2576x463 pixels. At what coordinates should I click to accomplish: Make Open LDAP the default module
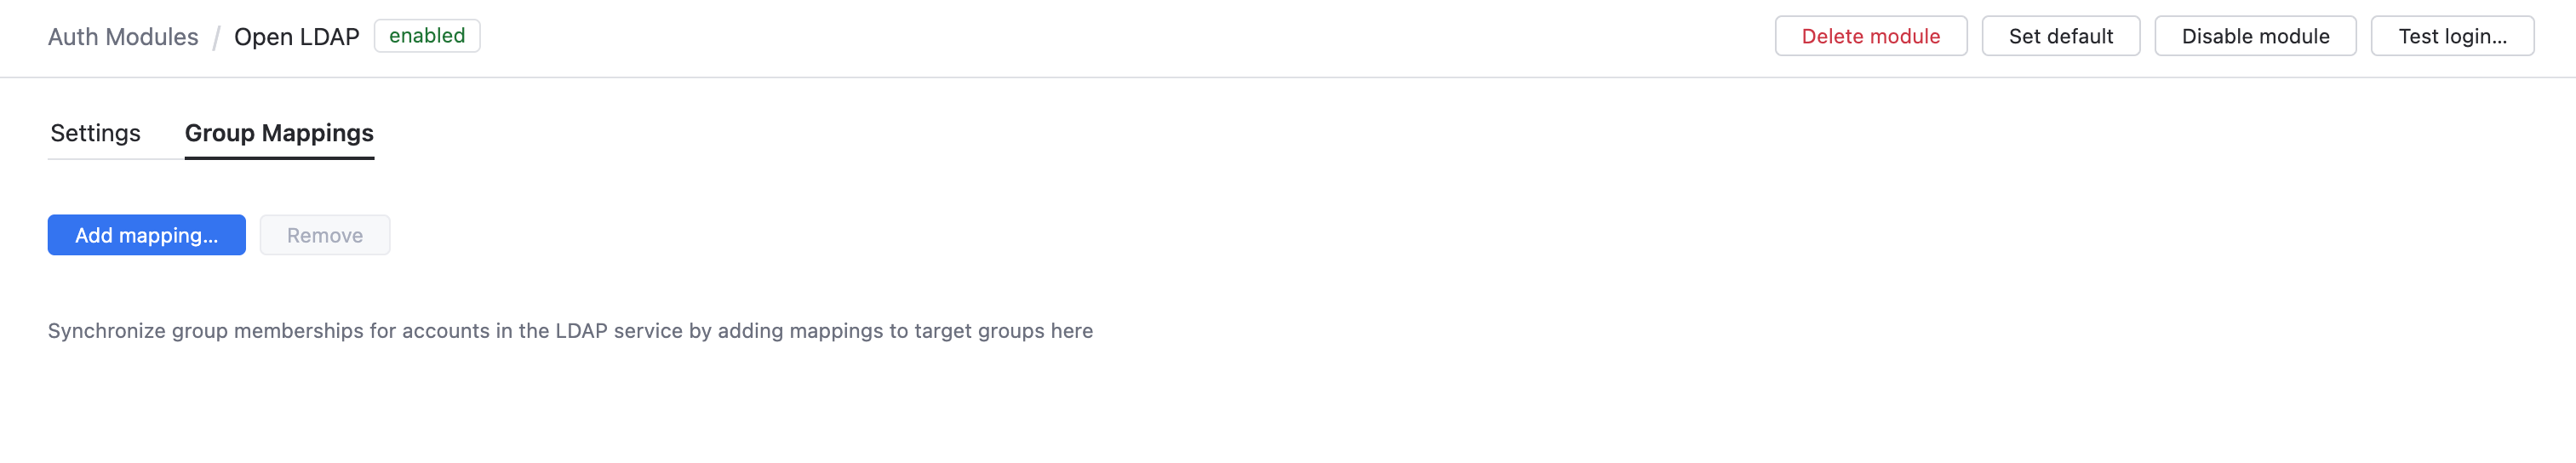coord(2060,37)
